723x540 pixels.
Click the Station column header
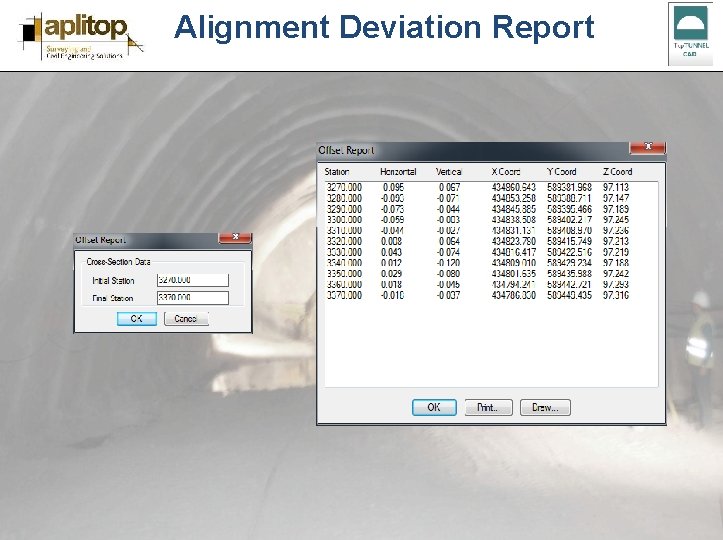click(337, 172)
